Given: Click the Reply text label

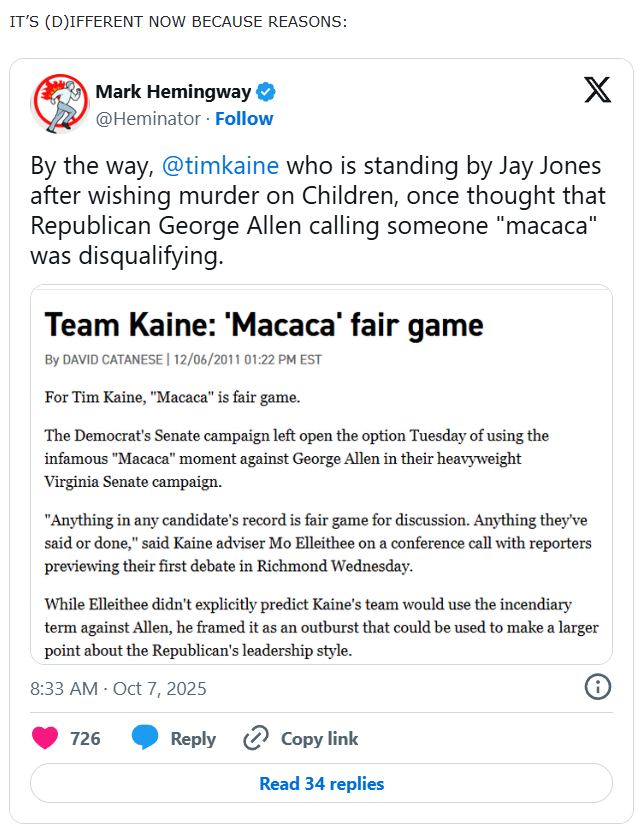Looking at the screenshot, I should [x=193, y=739].
